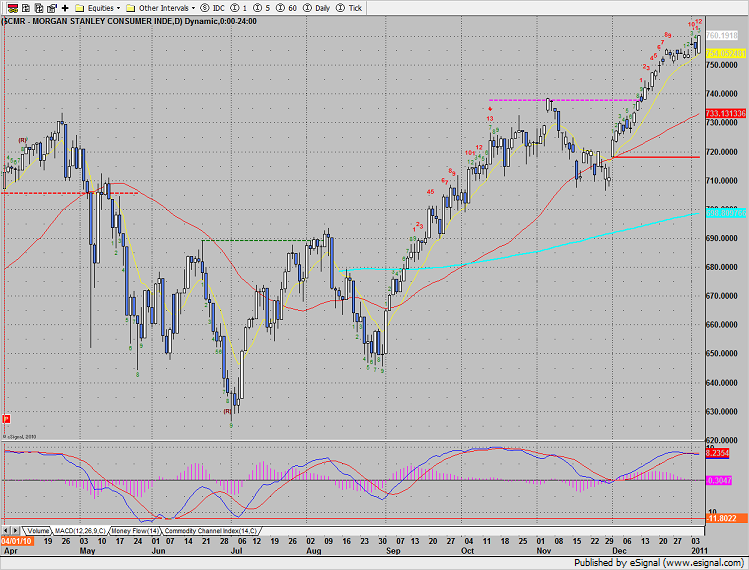Click the red and yellow chart icon in toolbar
Image resolution: width=749 pixels, height=570 pixels.
pyautogui.click(x=13, y=8)
